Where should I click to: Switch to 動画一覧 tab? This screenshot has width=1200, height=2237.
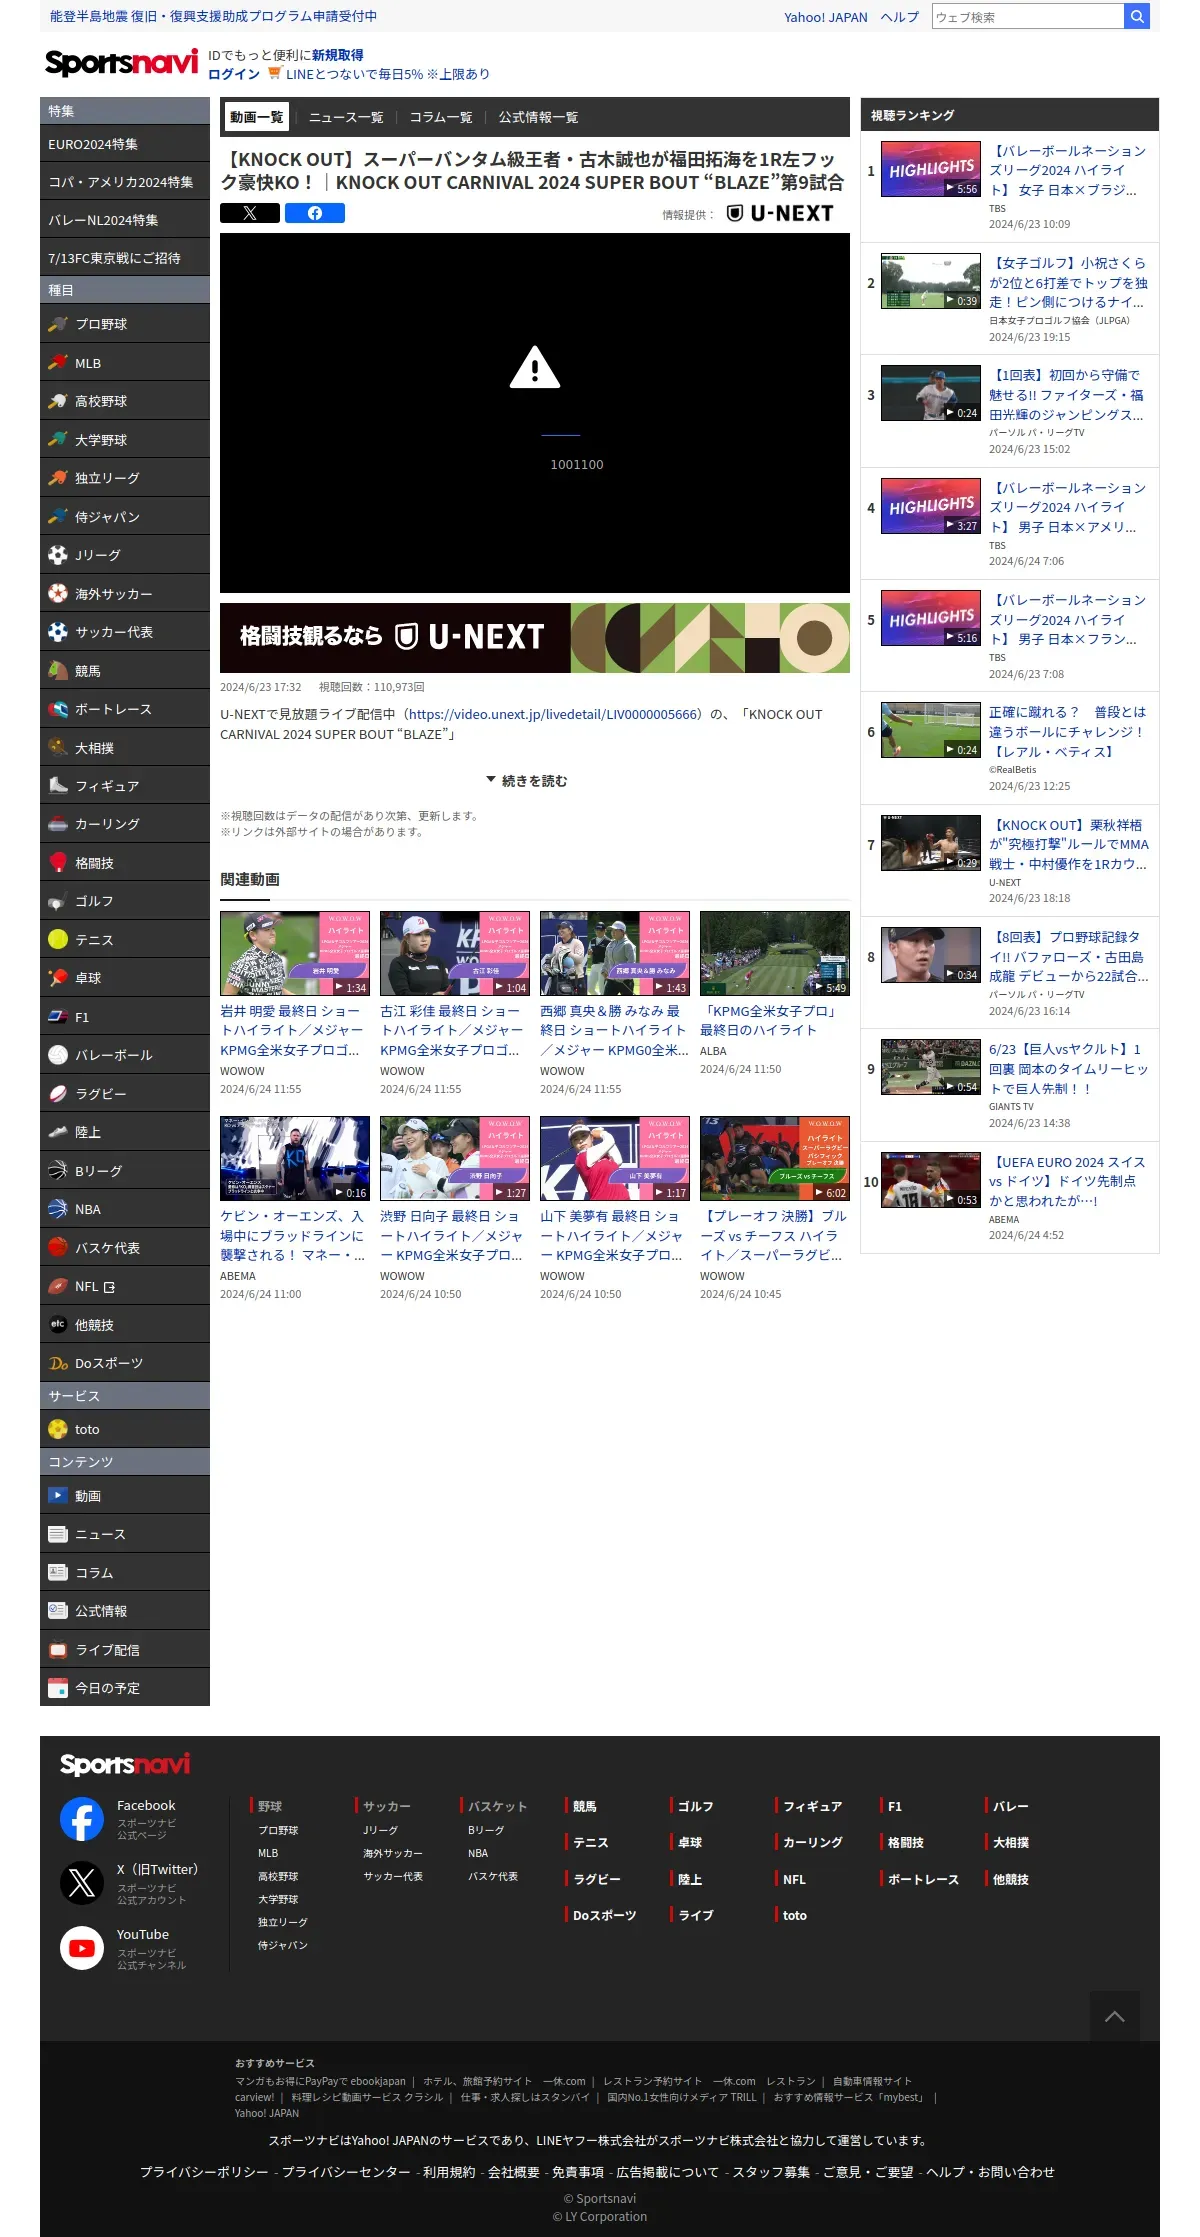[x=256, y=117]
